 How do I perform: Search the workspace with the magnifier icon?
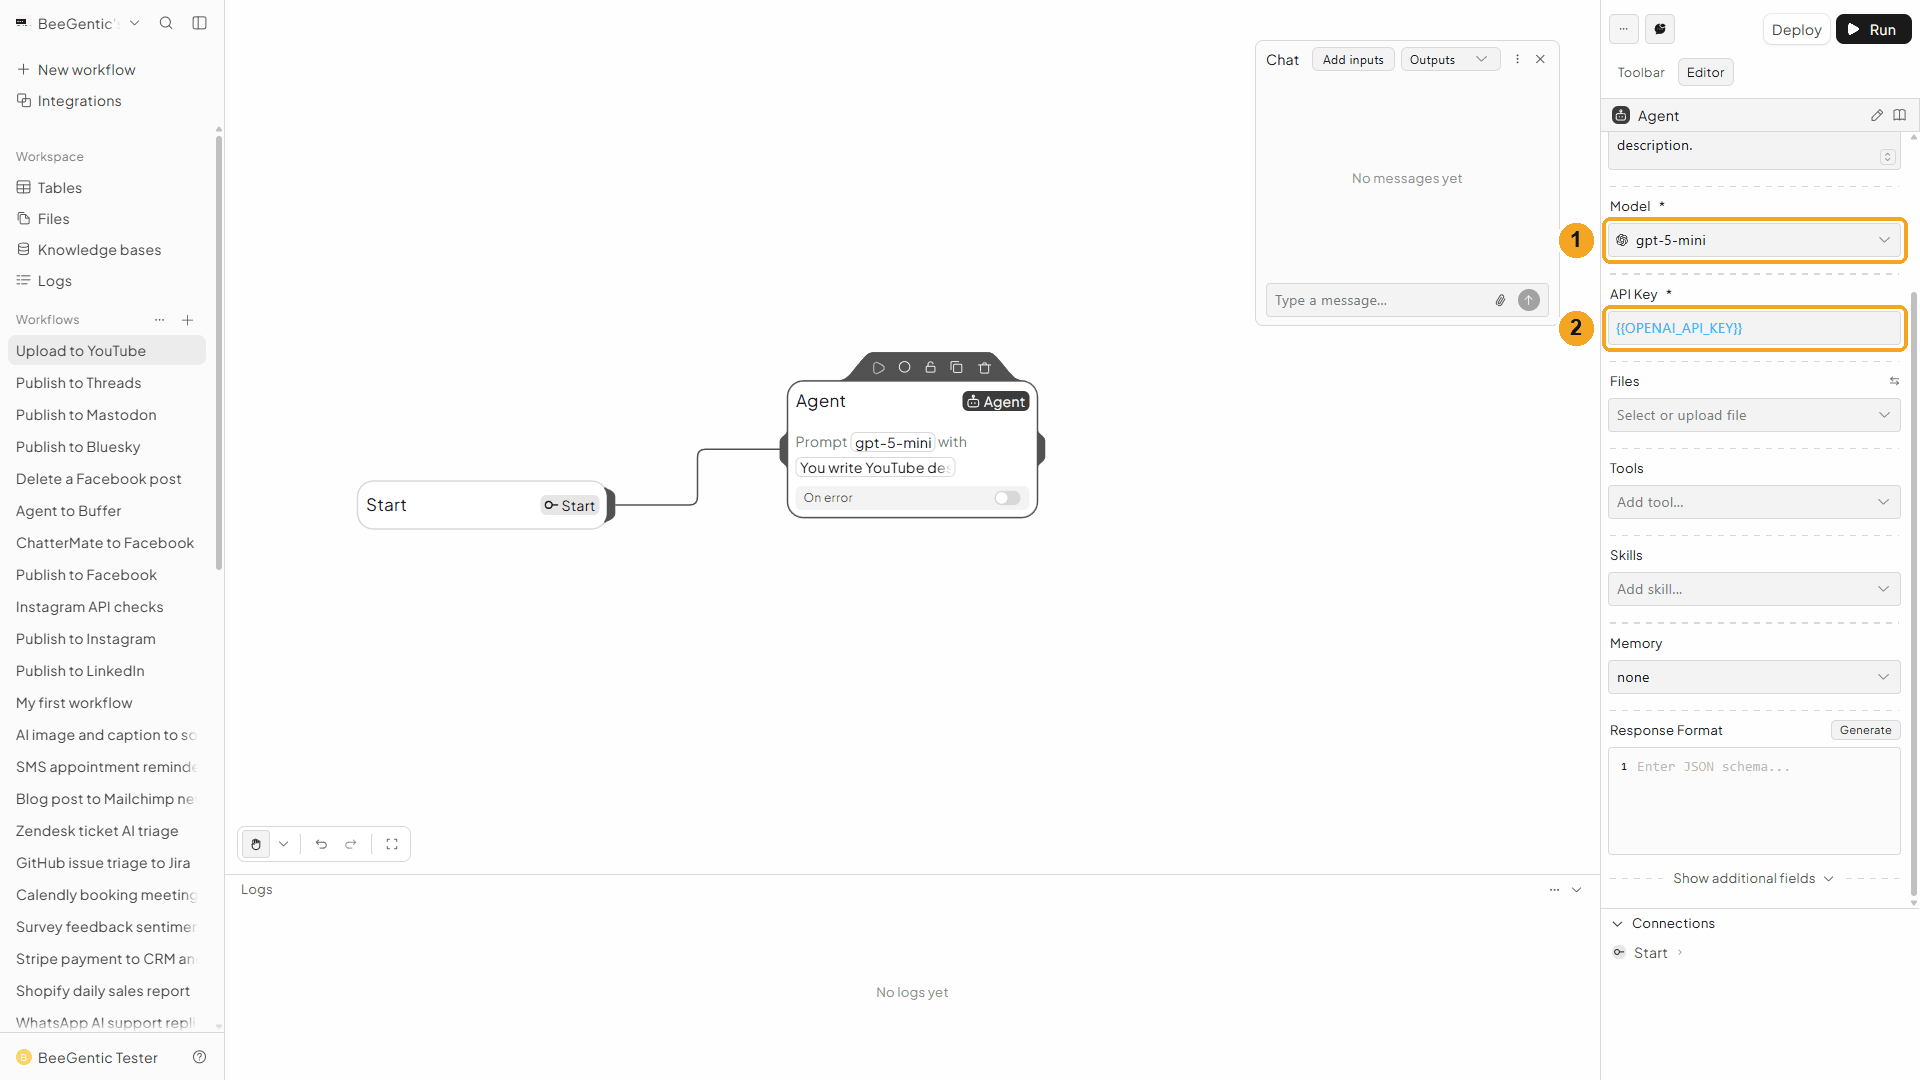click(166, 23)
